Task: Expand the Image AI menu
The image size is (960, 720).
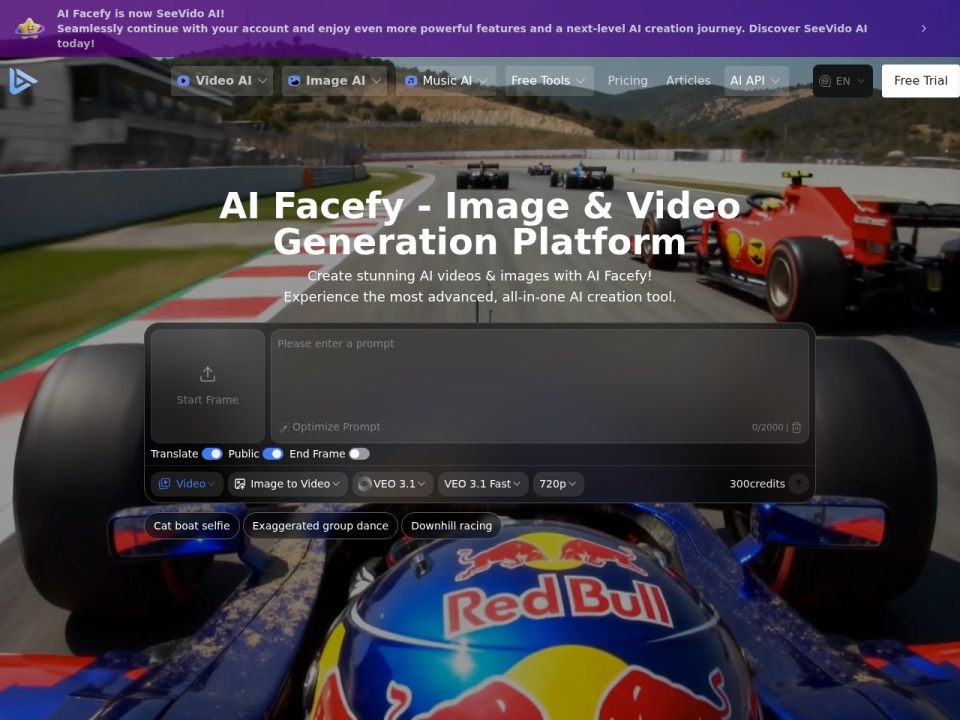Action: [334, 81]
